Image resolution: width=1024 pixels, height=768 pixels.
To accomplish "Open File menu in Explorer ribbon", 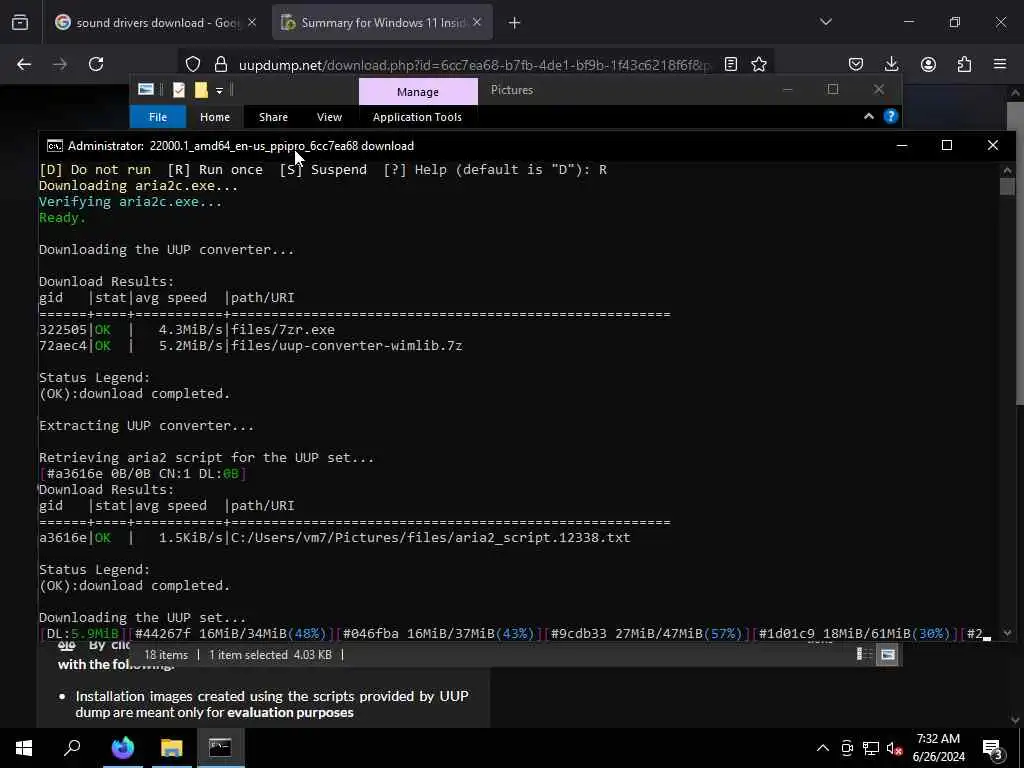I will pos(158,117).
